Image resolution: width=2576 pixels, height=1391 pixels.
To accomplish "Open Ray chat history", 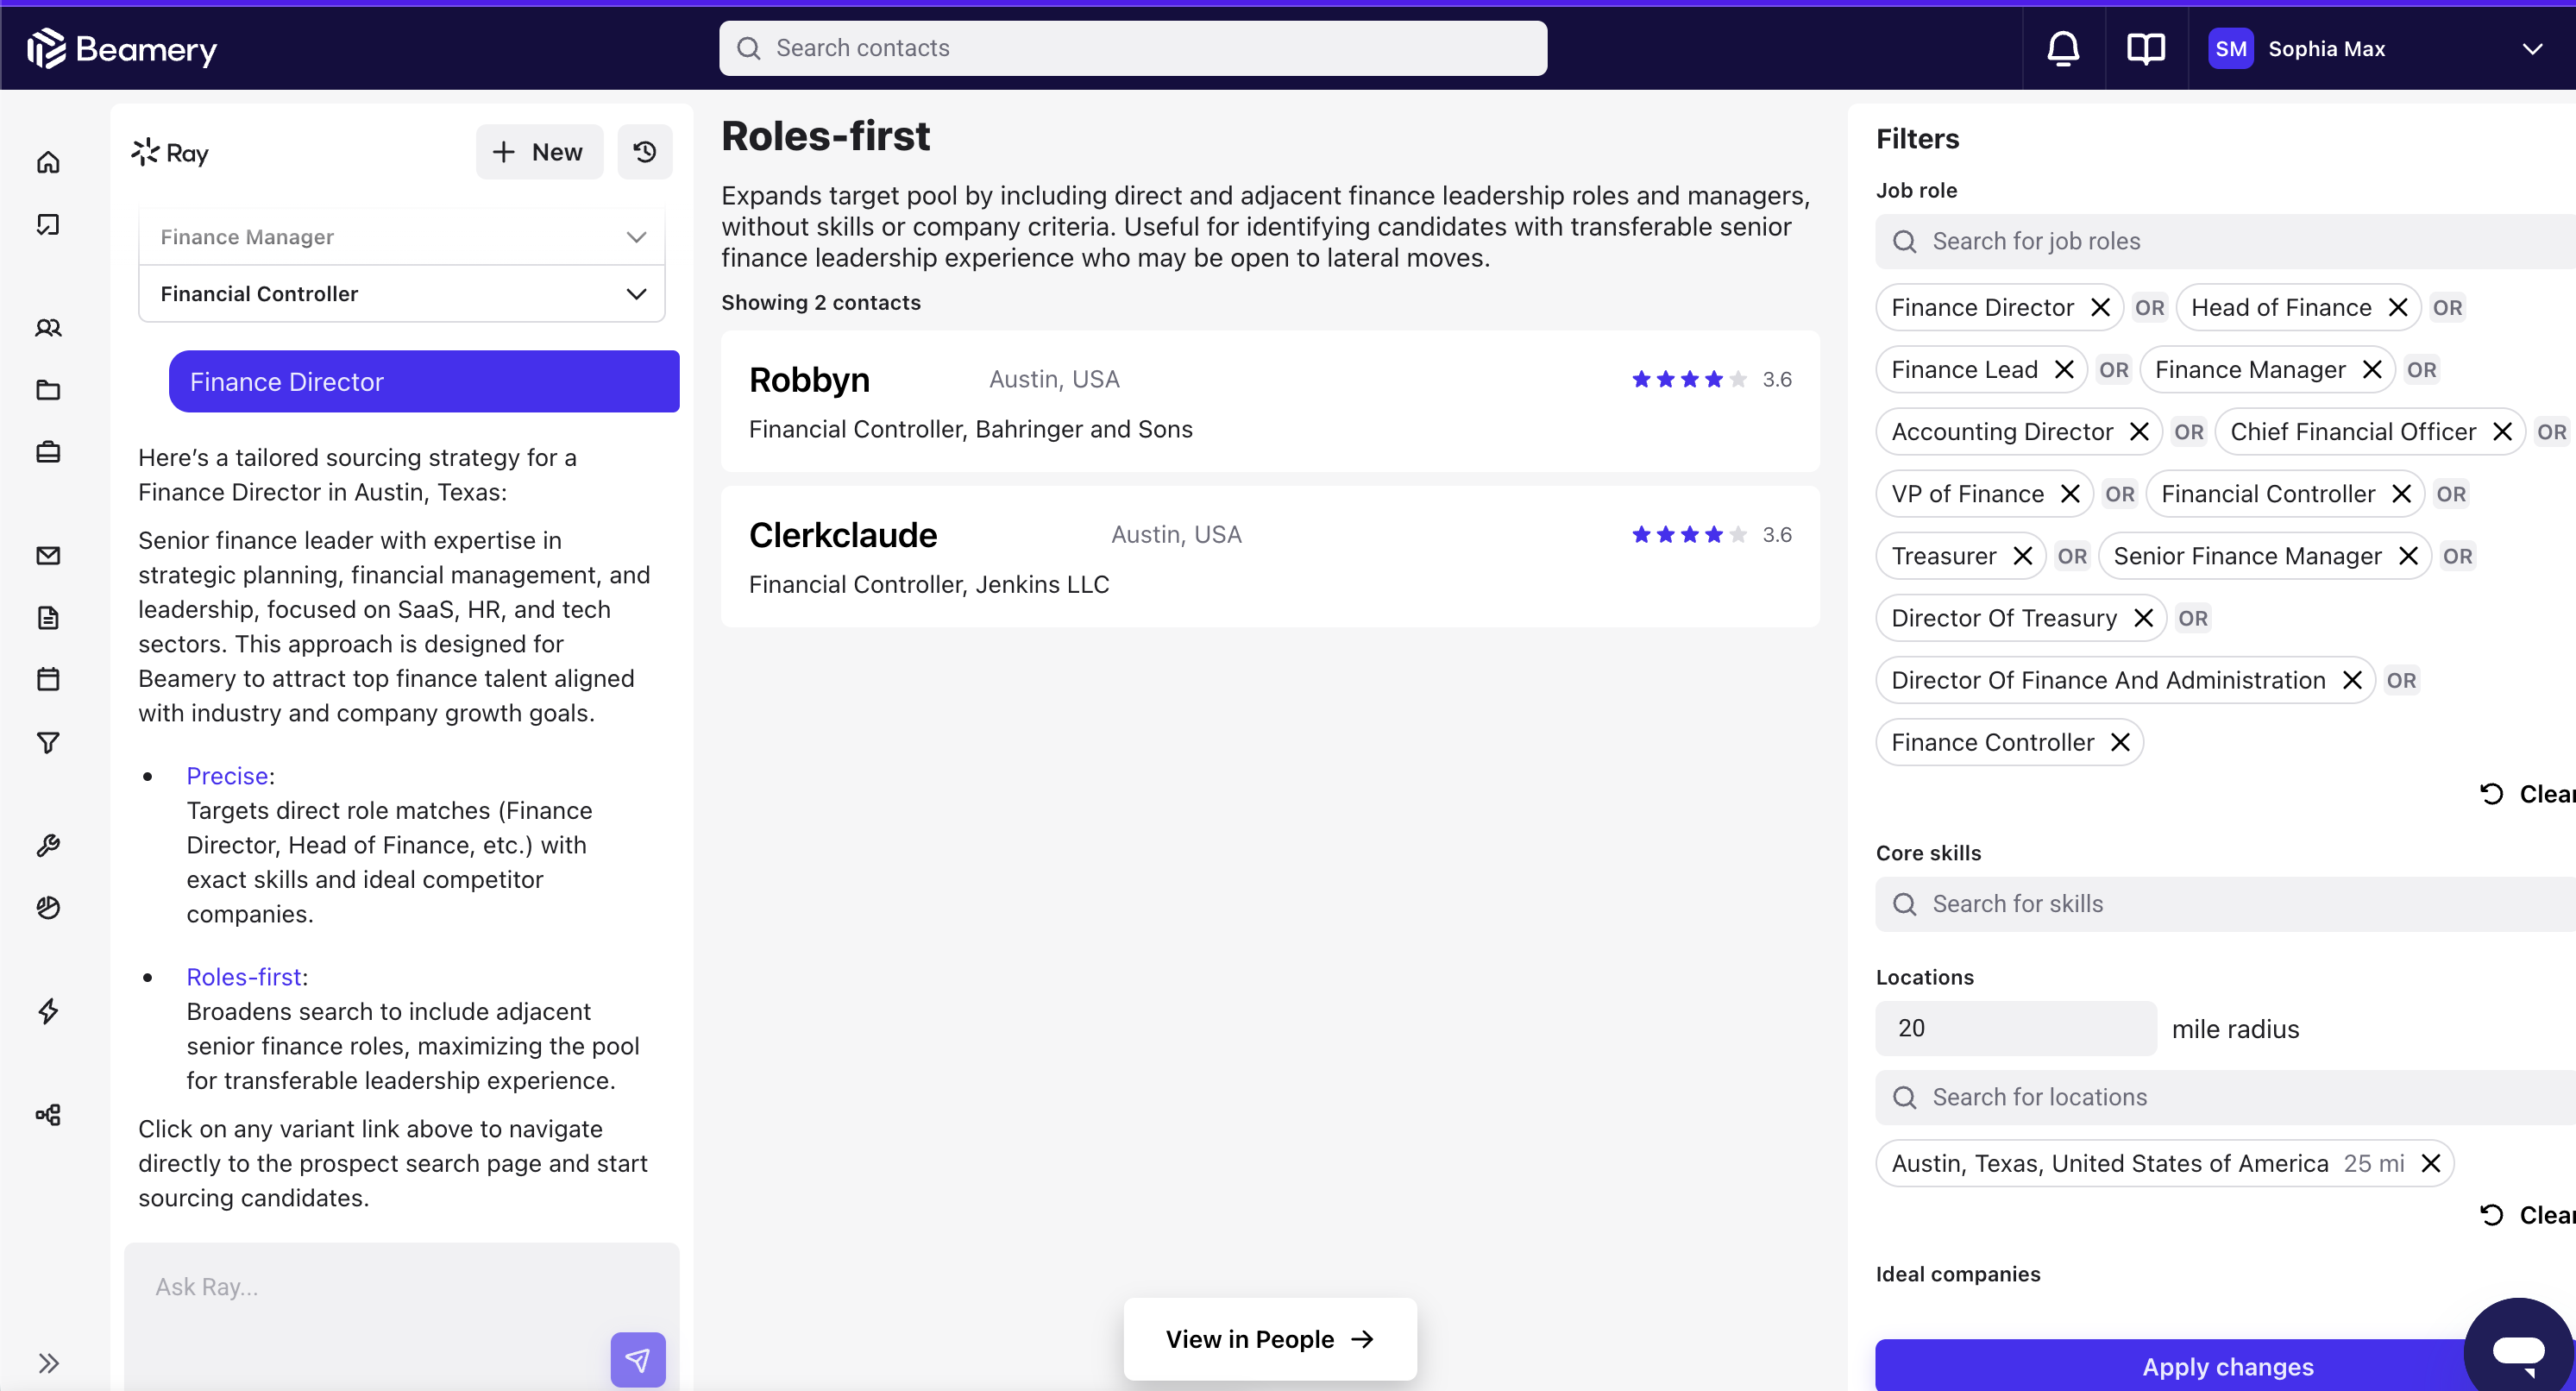I will pyautogui.click(x=645, y=152).
